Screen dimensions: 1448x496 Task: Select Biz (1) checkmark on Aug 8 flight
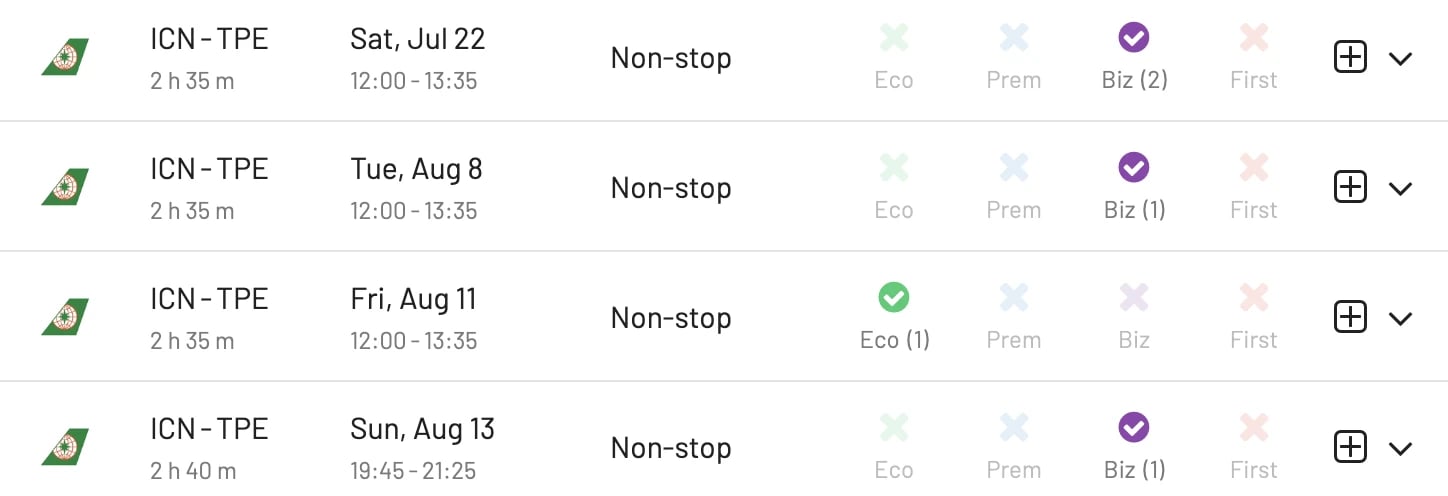(1133, 168)
